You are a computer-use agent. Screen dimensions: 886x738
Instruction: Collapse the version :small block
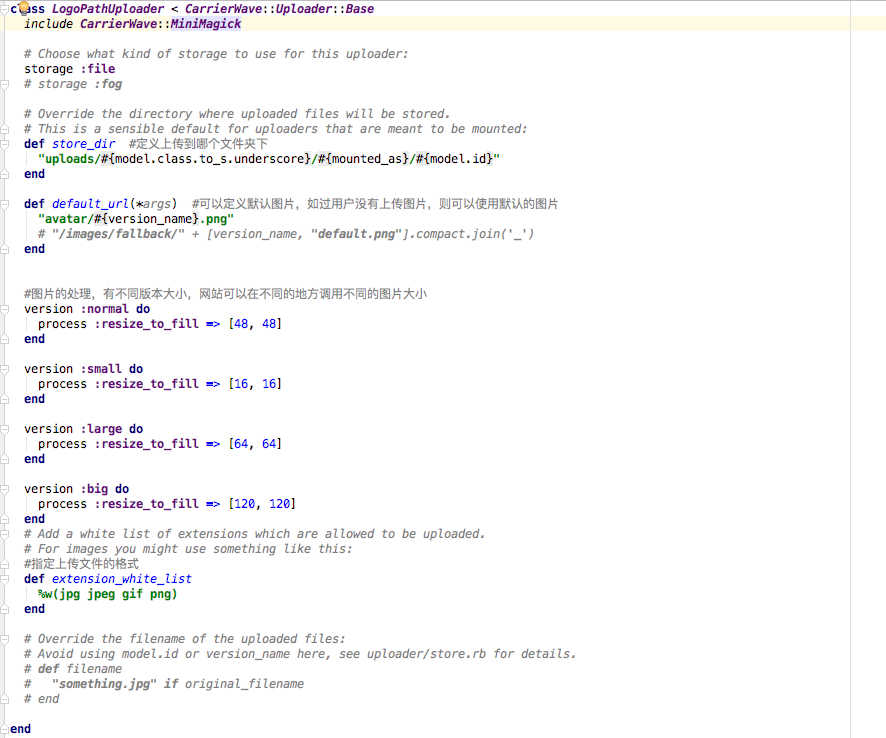click(x=5, y=369)
